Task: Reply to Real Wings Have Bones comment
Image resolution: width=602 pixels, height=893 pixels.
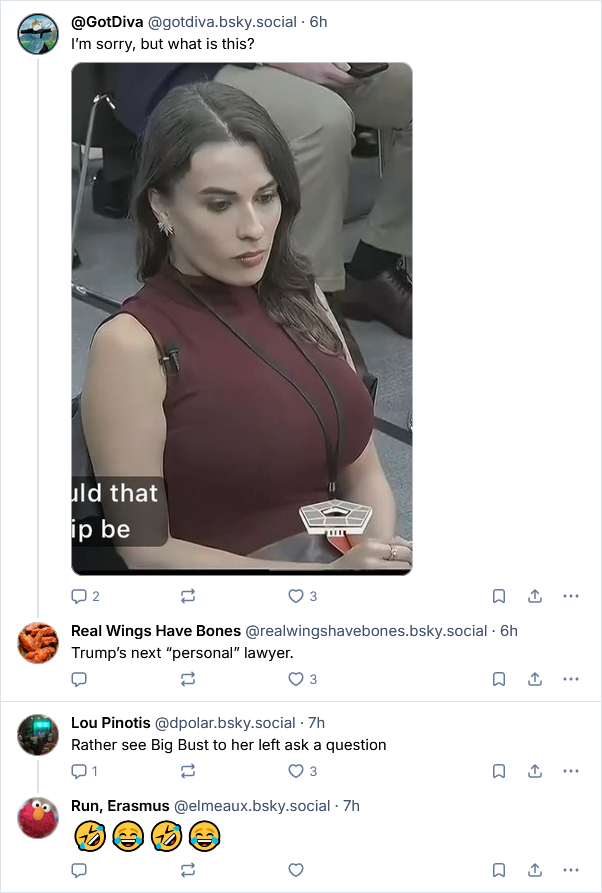Action: pos(80,679)
